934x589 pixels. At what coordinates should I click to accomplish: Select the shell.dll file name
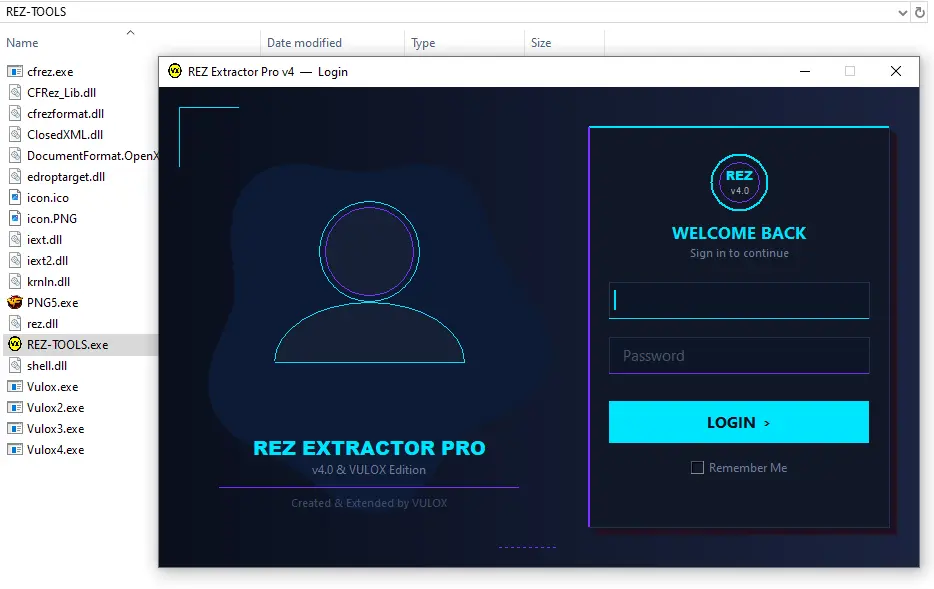pos(47,365)
